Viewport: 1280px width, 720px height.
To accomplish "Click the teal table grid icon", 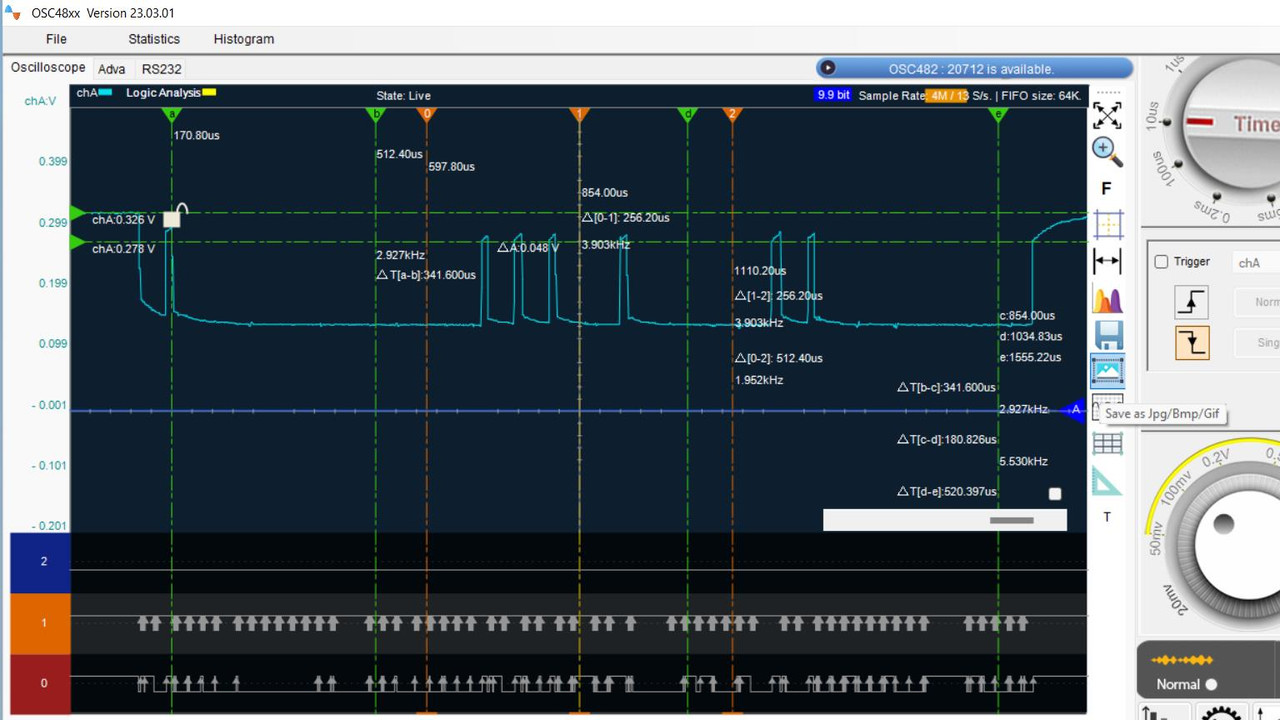I will point(1107,444).
